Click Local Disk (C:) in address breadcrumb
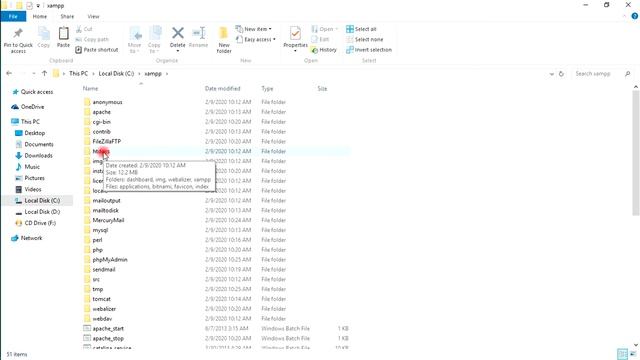The height and width of the screenshot is (360, 640). click(x=116, y=73)
